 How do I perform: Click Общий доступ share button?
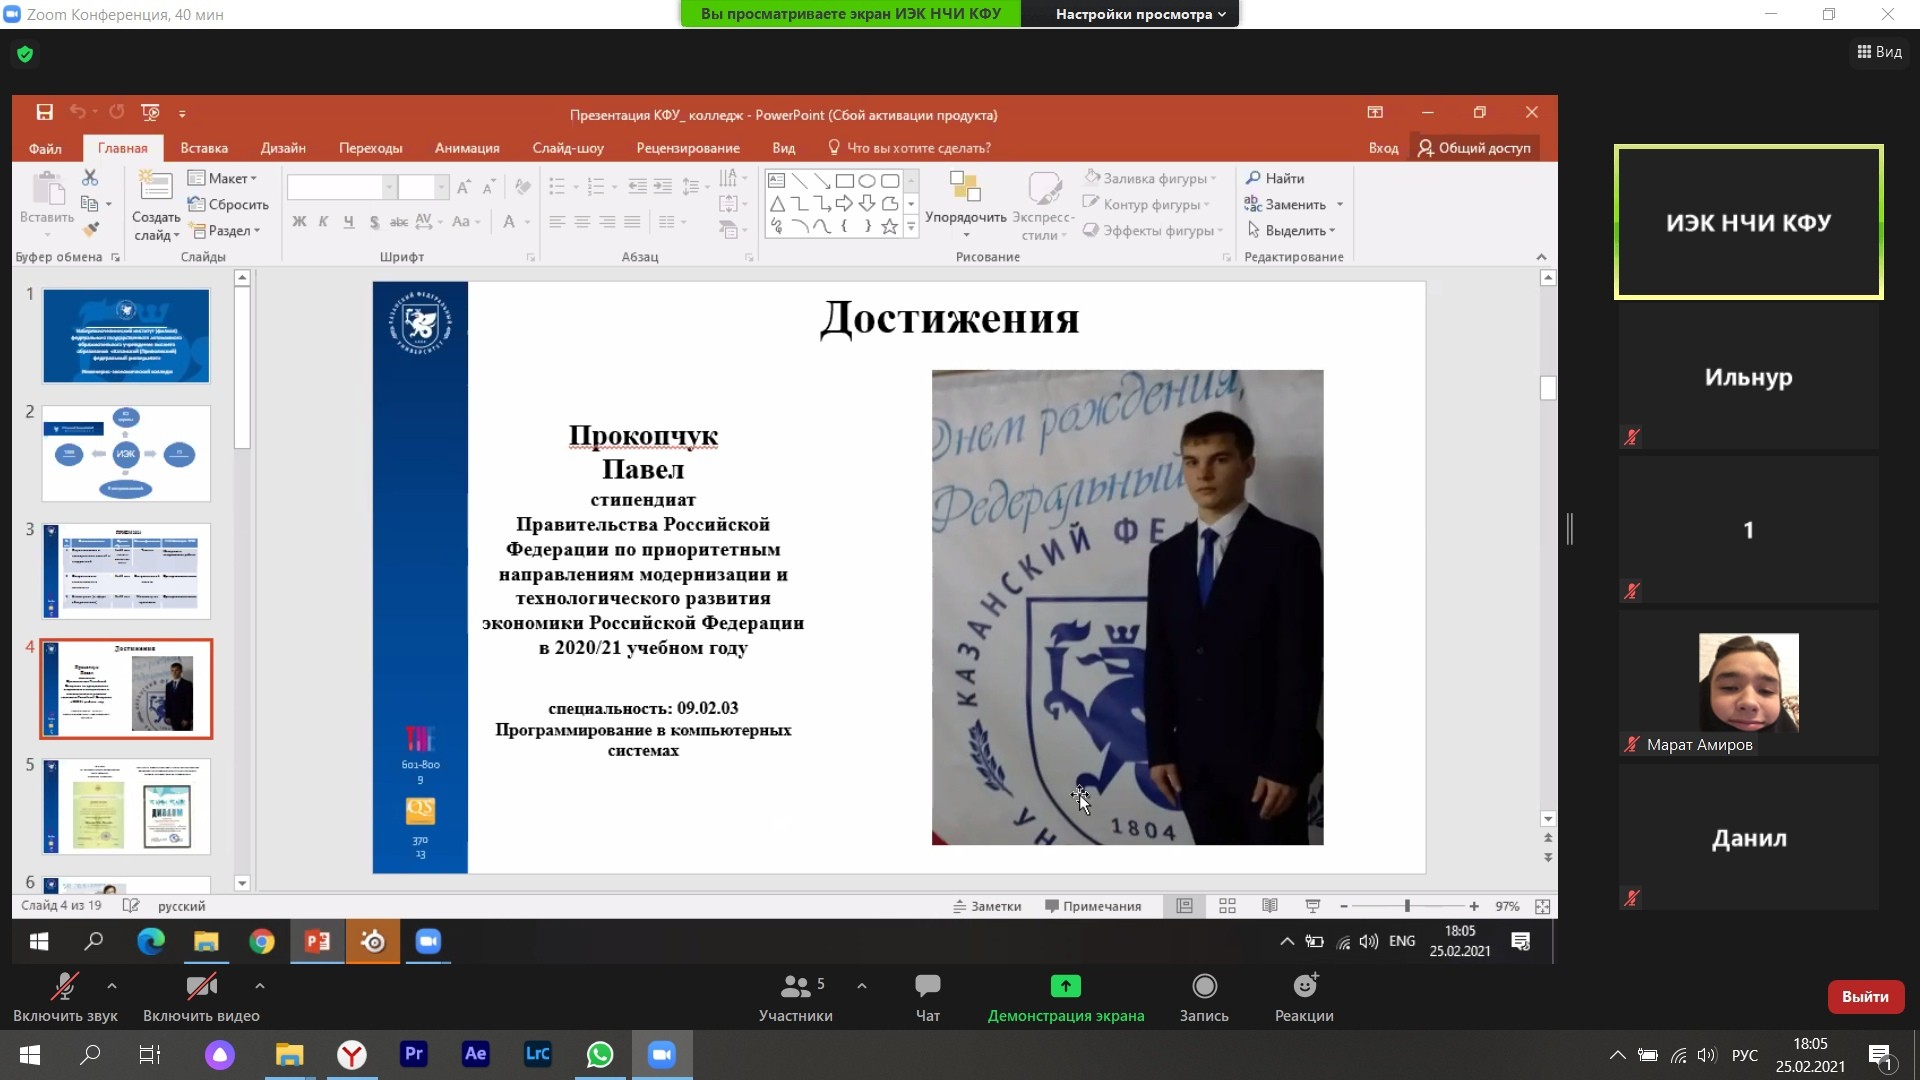coord(1474,148)
